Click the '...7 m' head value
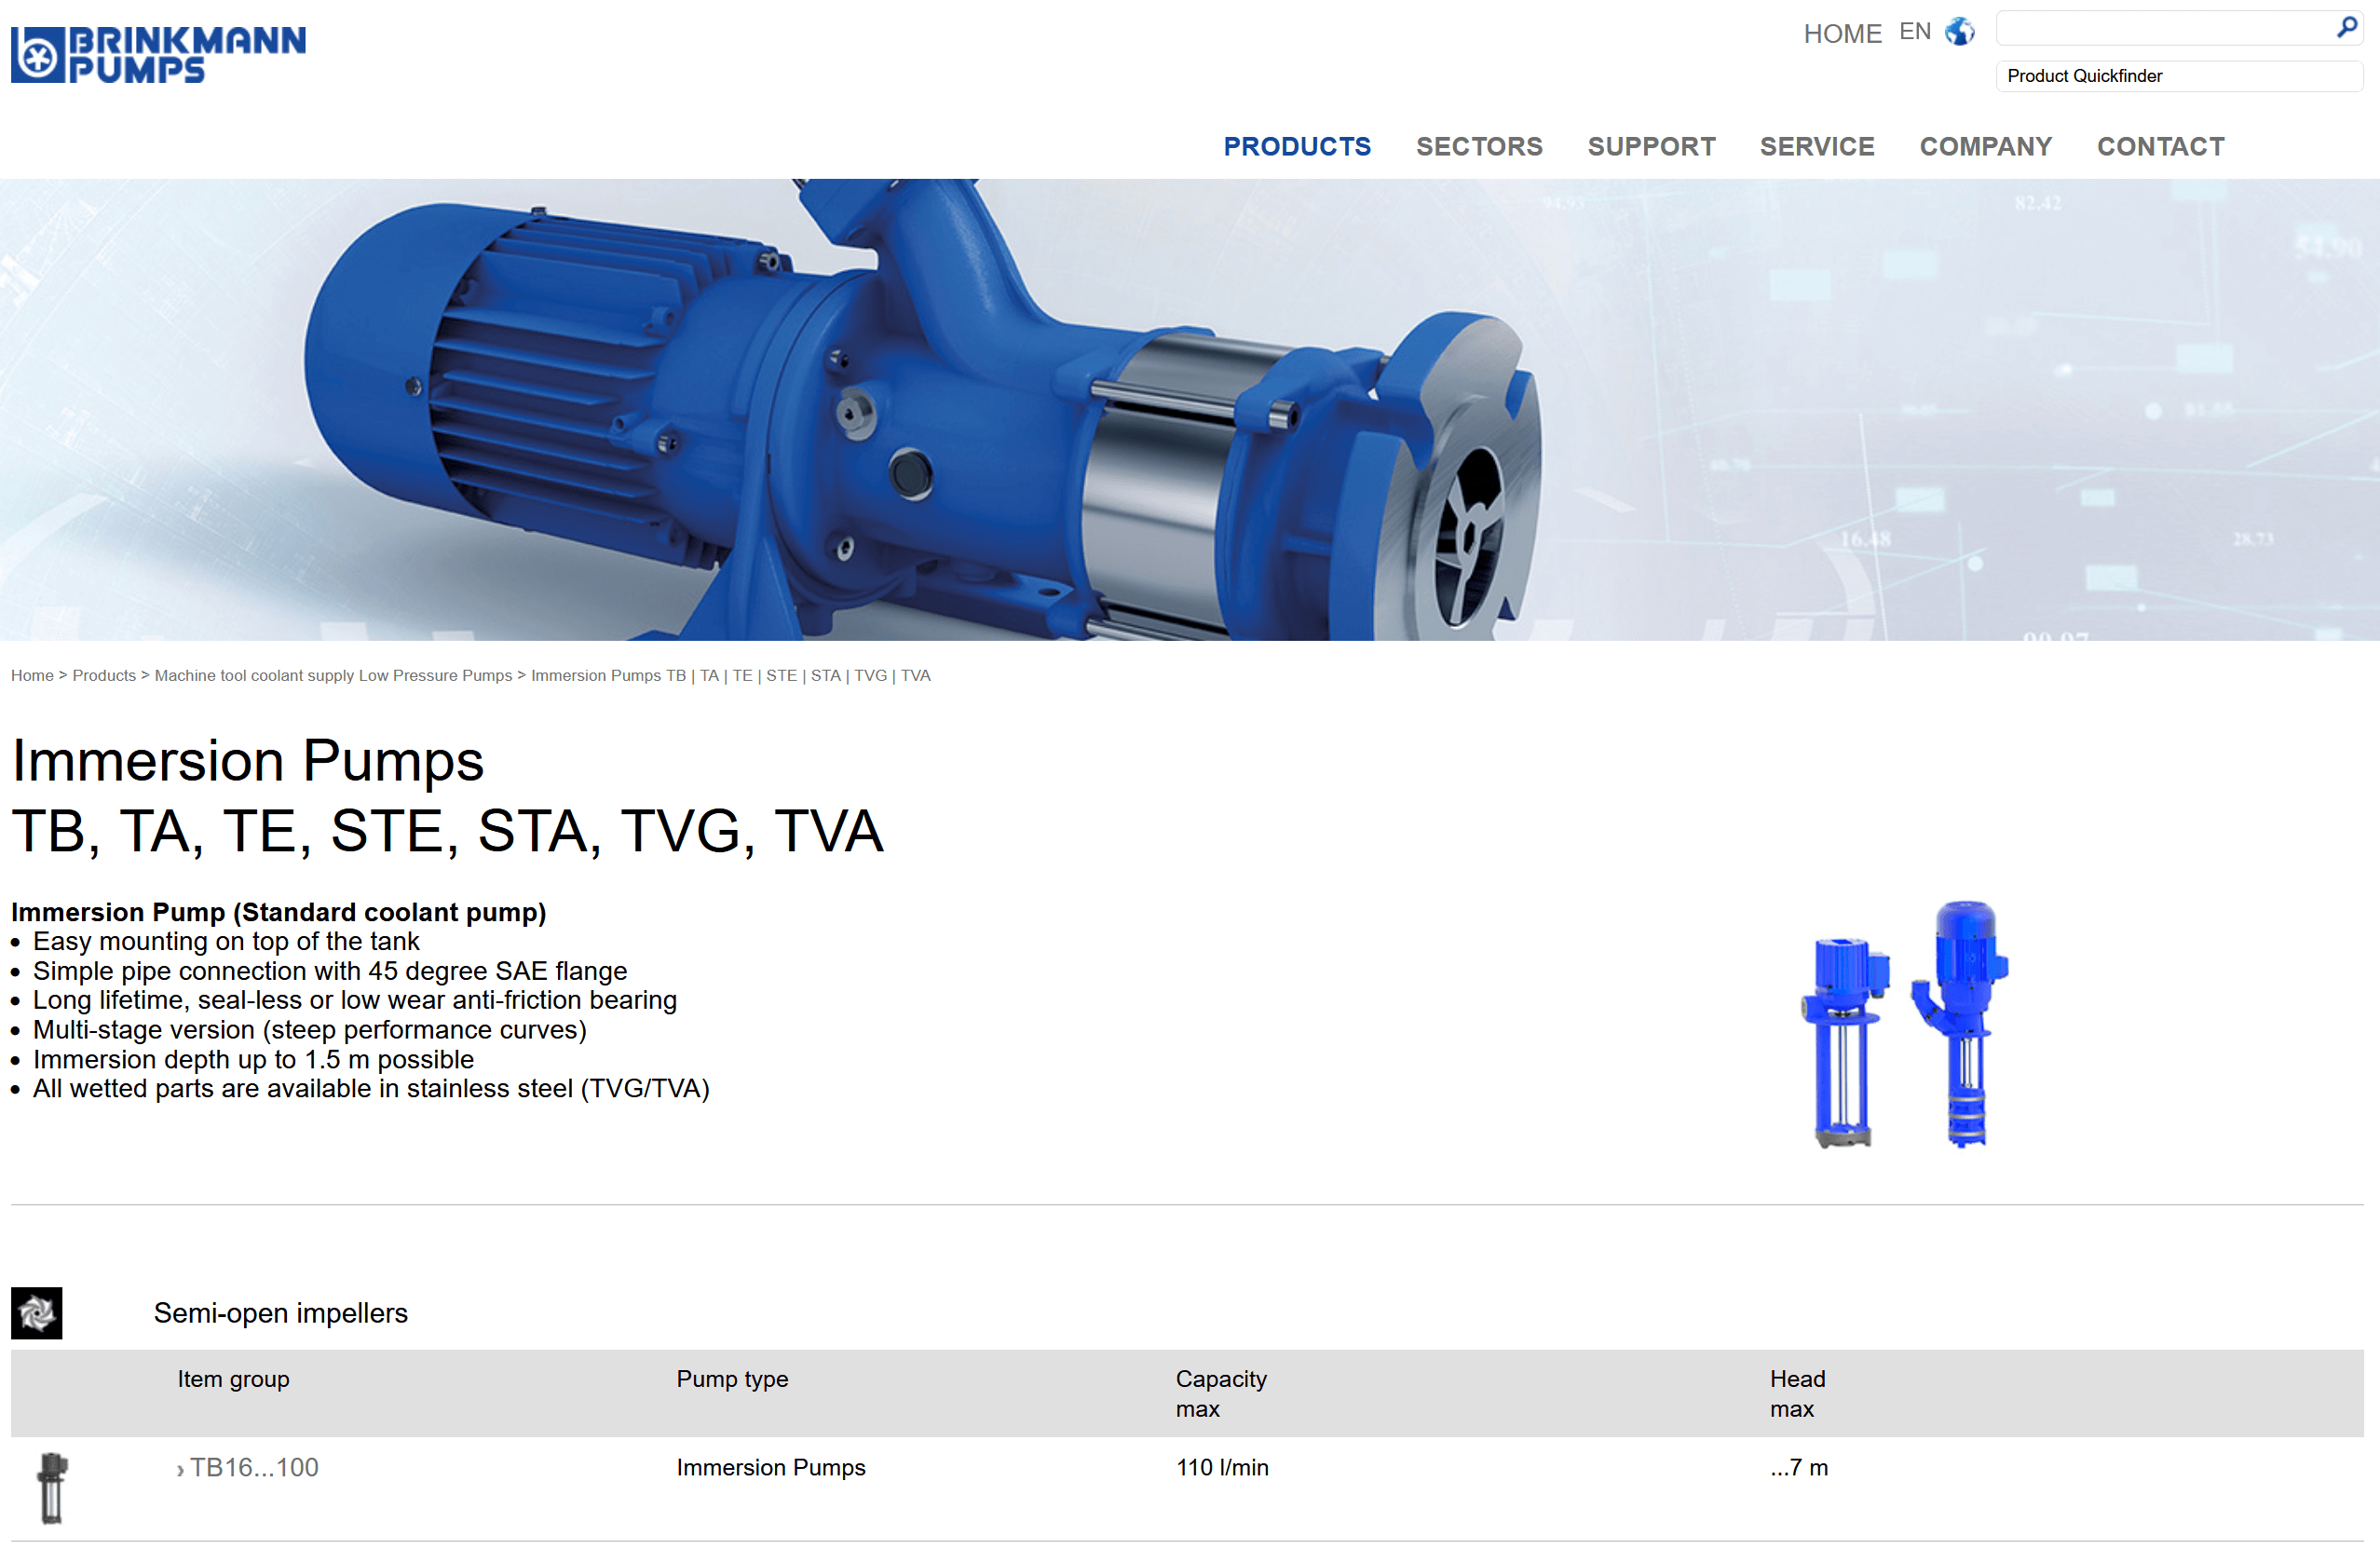 point(1799,1467)
